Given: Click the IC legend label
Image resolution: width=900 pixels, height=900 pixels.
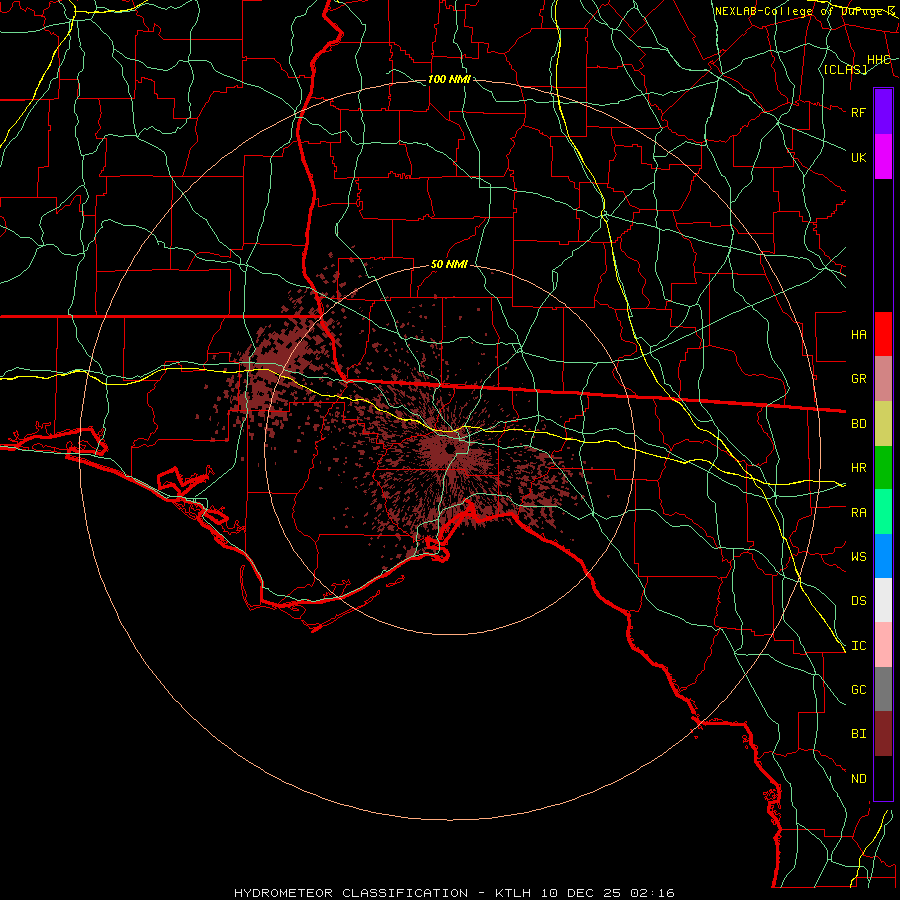Looking at the screenshot, I should point(859,646).
